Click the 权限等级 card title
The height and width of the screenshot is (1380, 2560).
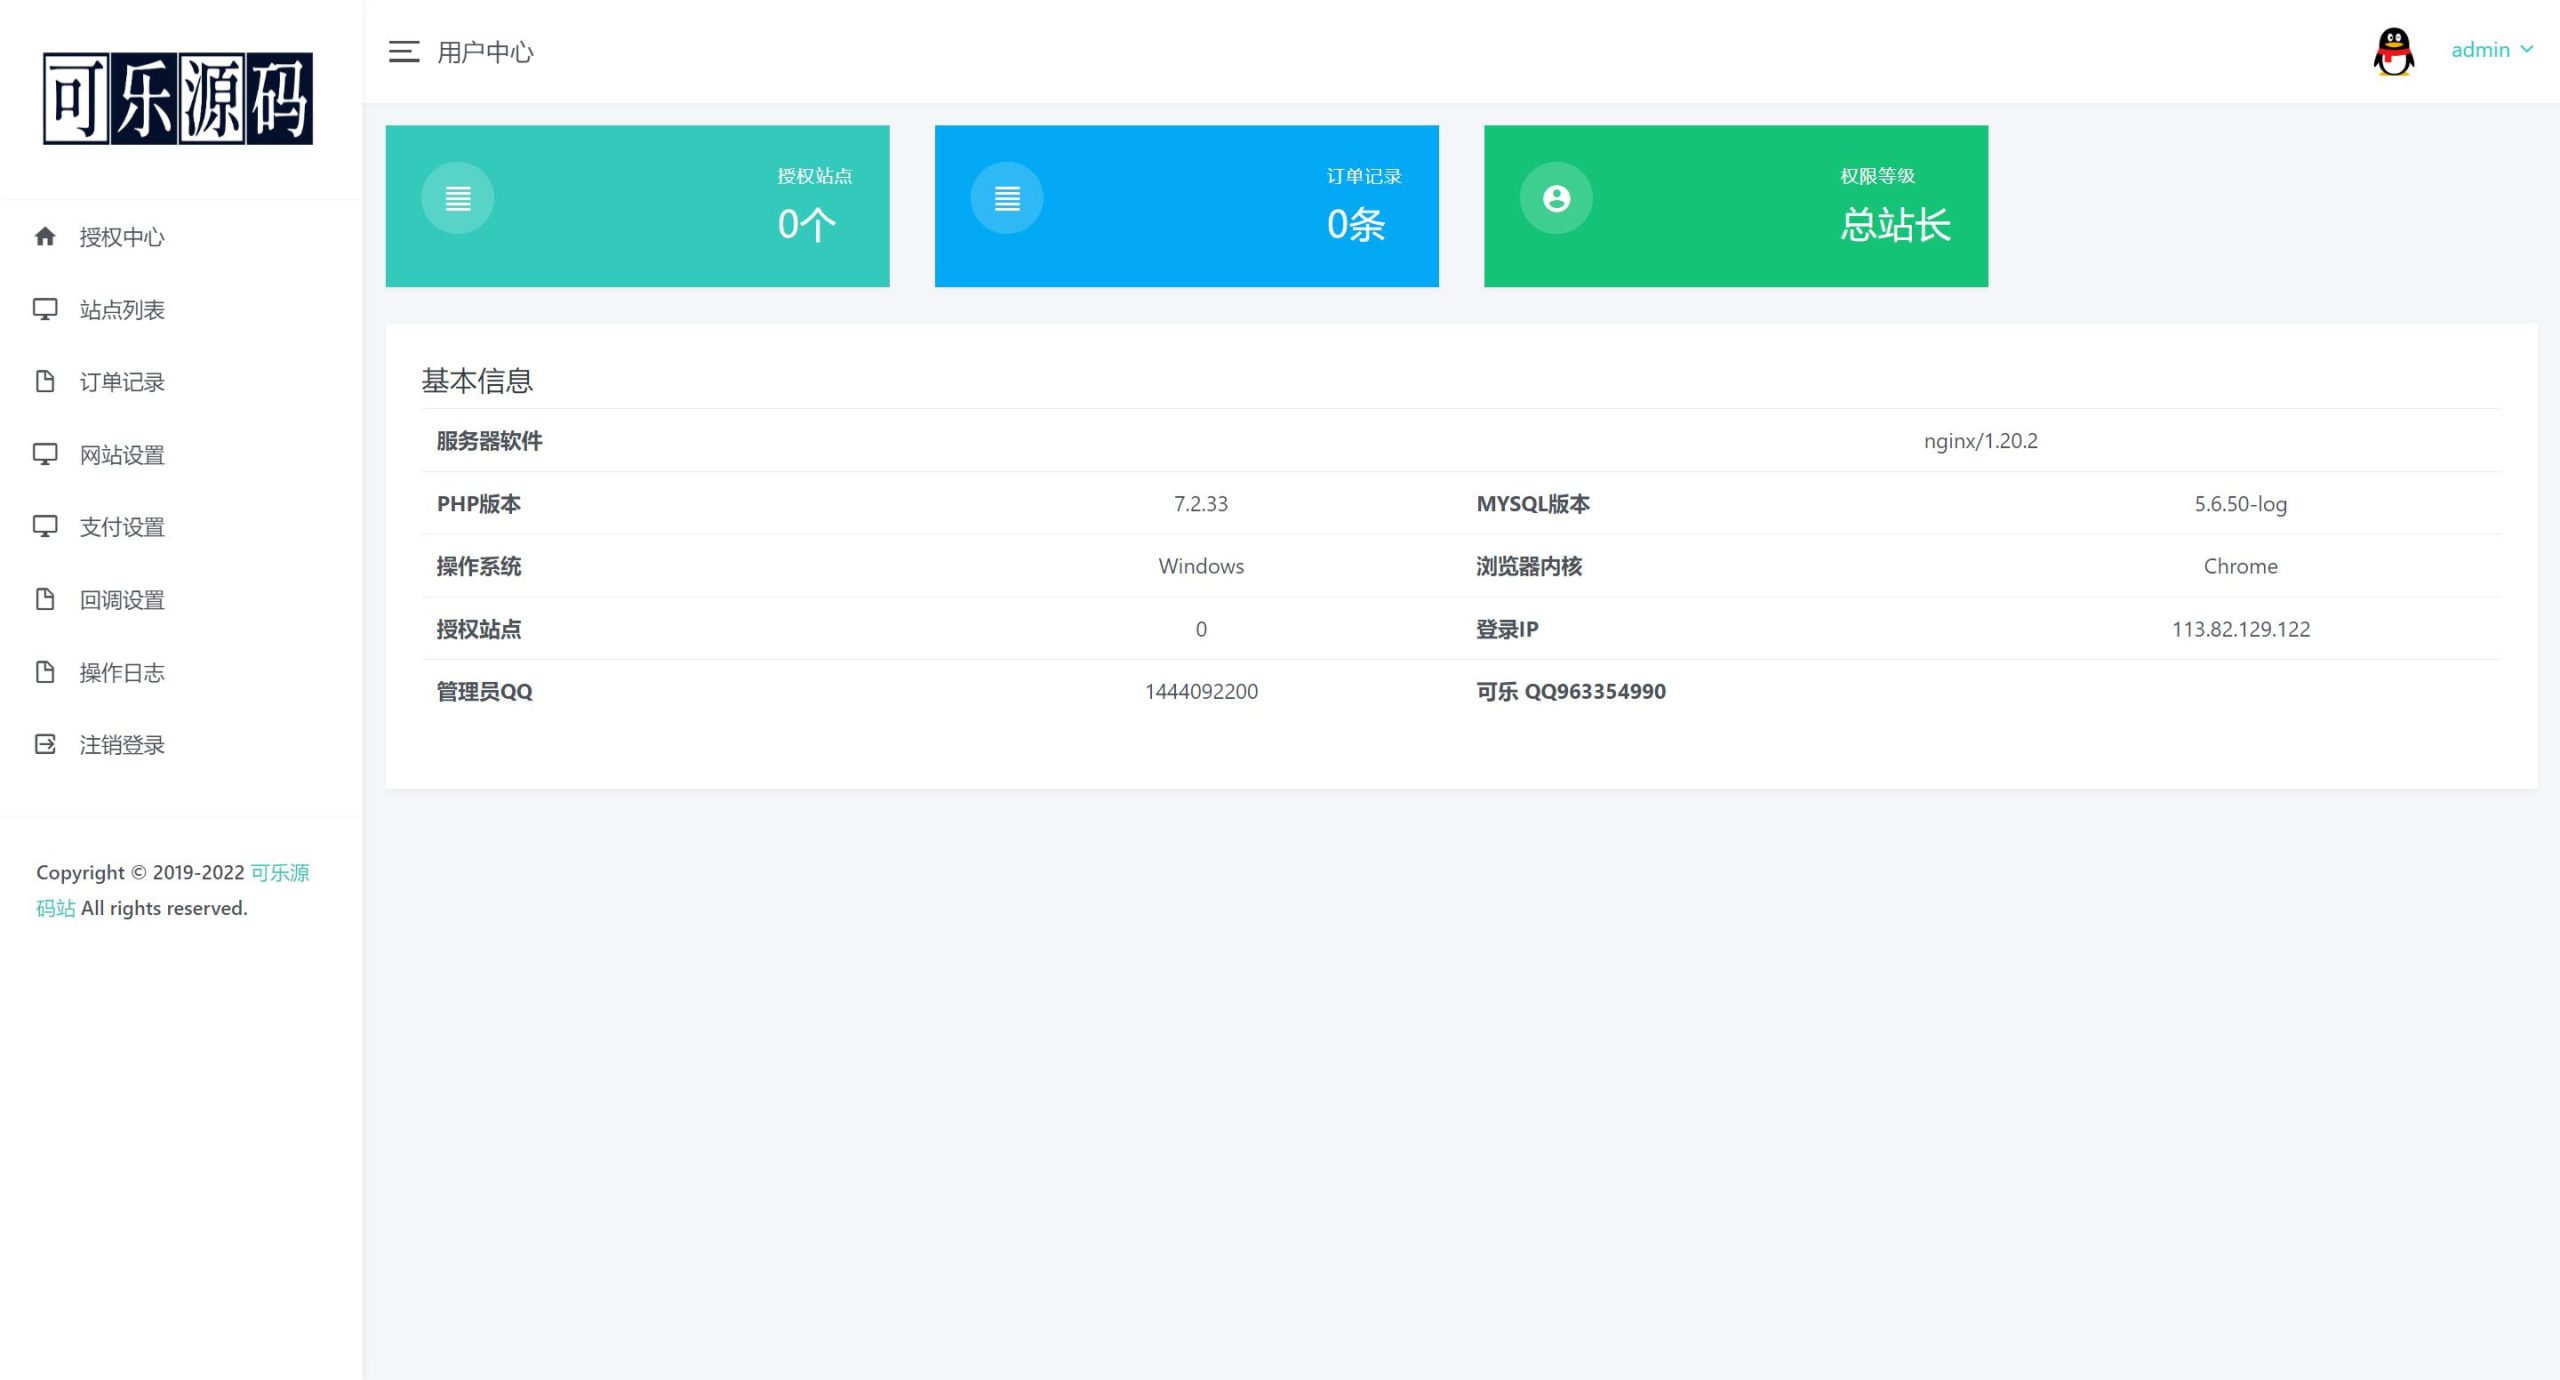point(1877,176)
